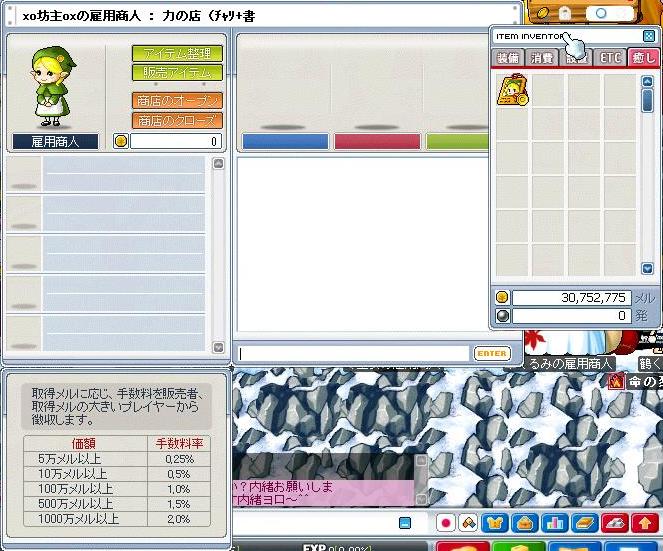663x551 pixels.
Task: Select the hired merchant permit item in inventory
Action: [512, 90]
